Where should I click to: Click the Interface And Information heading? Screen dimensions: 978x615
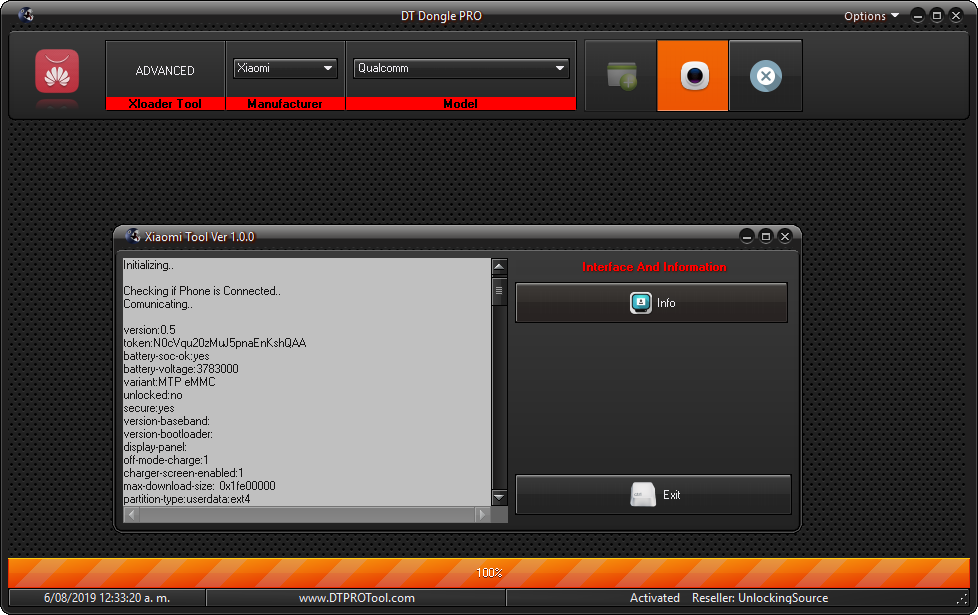[654, 267]
